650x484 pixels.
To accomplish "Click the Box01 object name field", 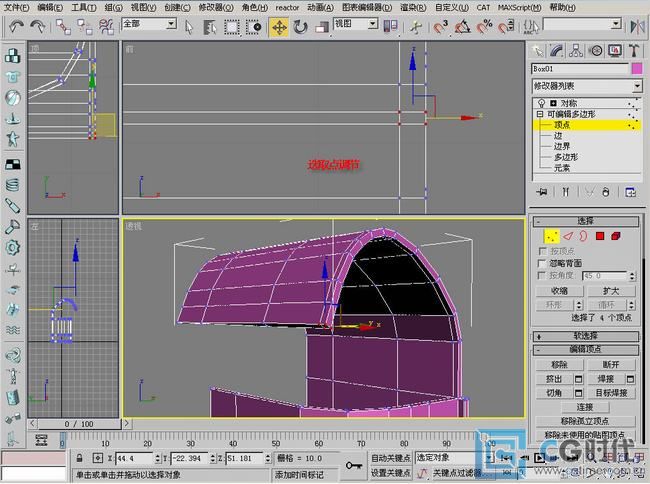I will click(580, 69).
